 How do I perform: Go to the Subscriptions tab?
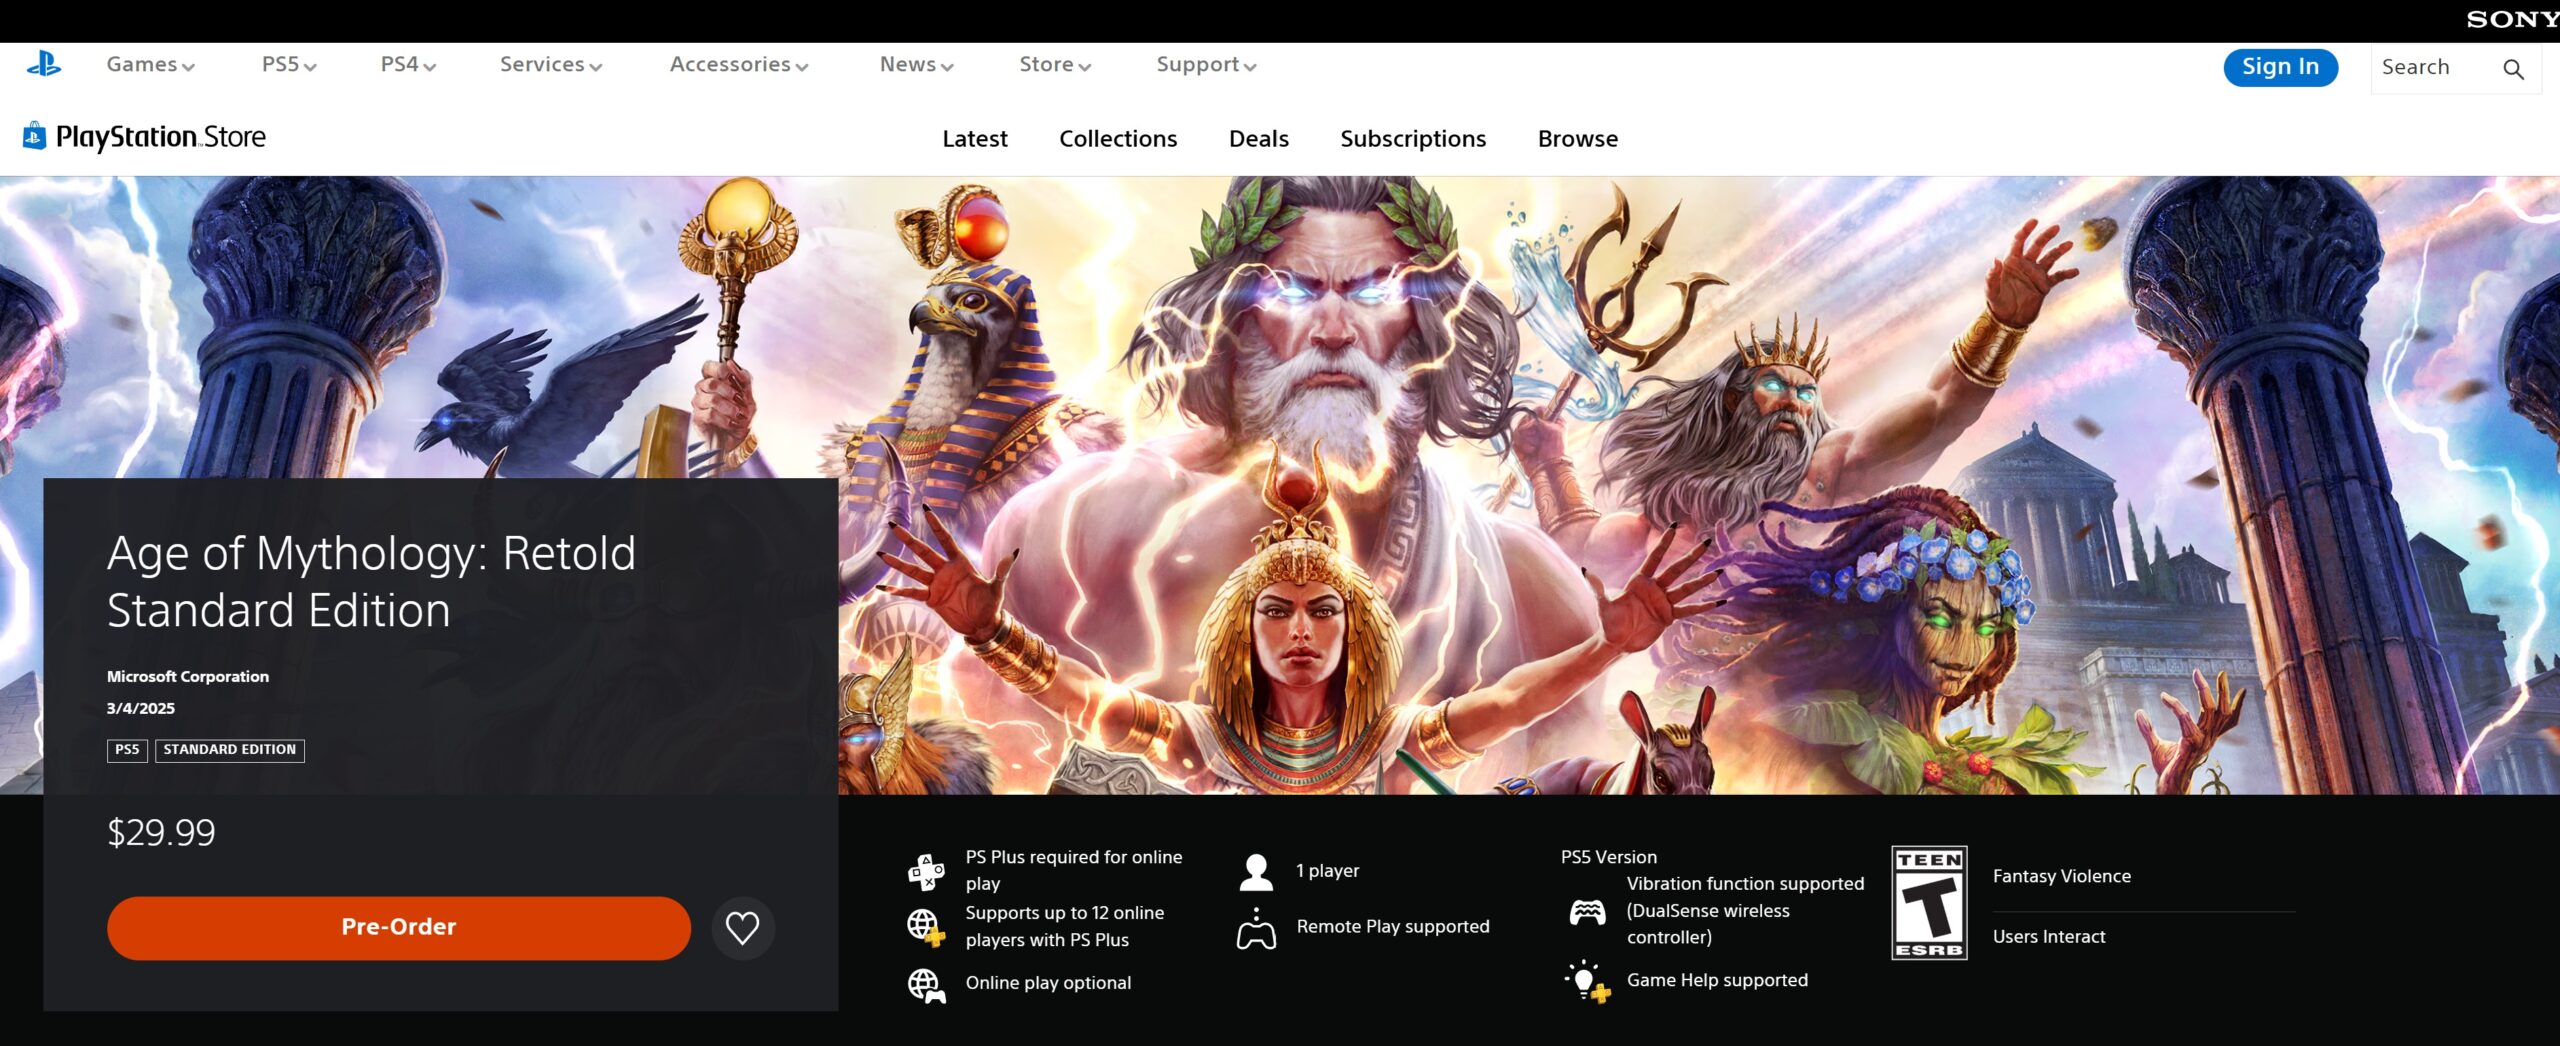pos(1412,139)
